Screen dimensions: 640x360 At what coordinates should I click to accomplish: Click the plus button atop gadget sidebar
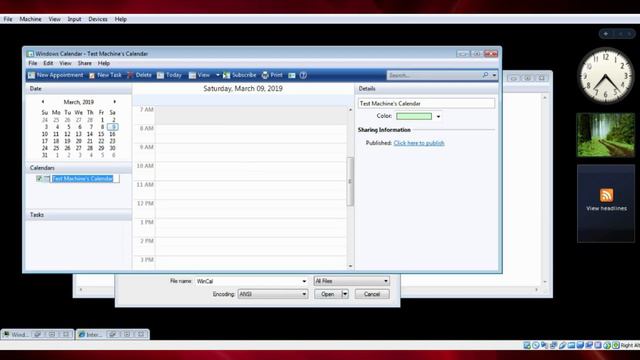point(606,33)
